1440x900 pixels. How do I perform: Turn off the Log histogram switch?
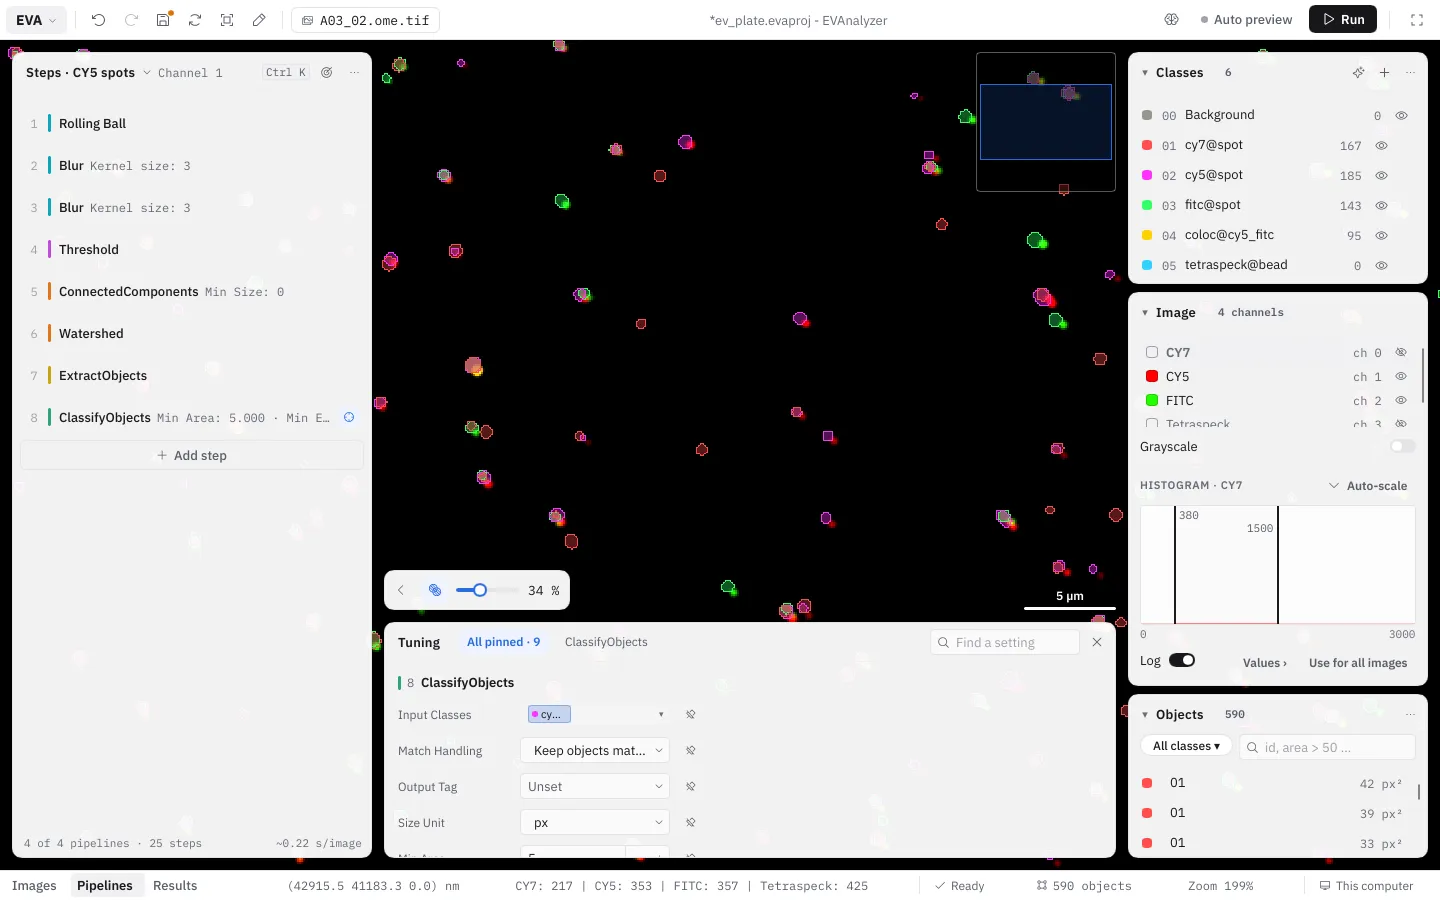(1182, 660)
